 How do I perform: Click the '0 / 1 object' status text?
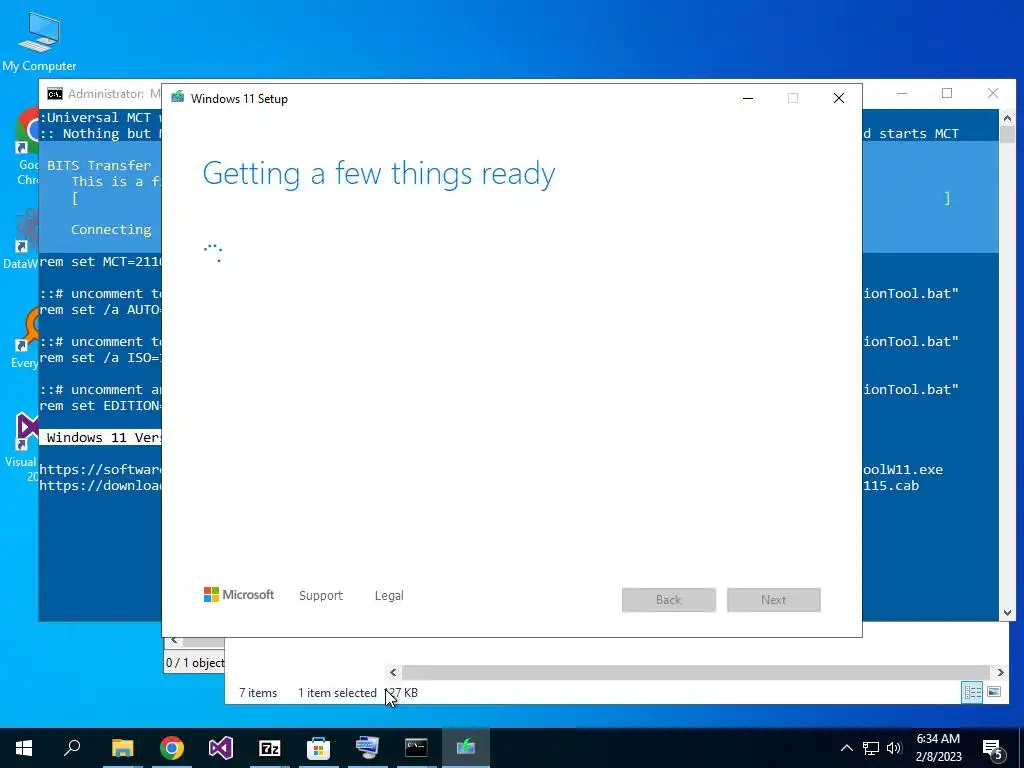coord(195,662)
